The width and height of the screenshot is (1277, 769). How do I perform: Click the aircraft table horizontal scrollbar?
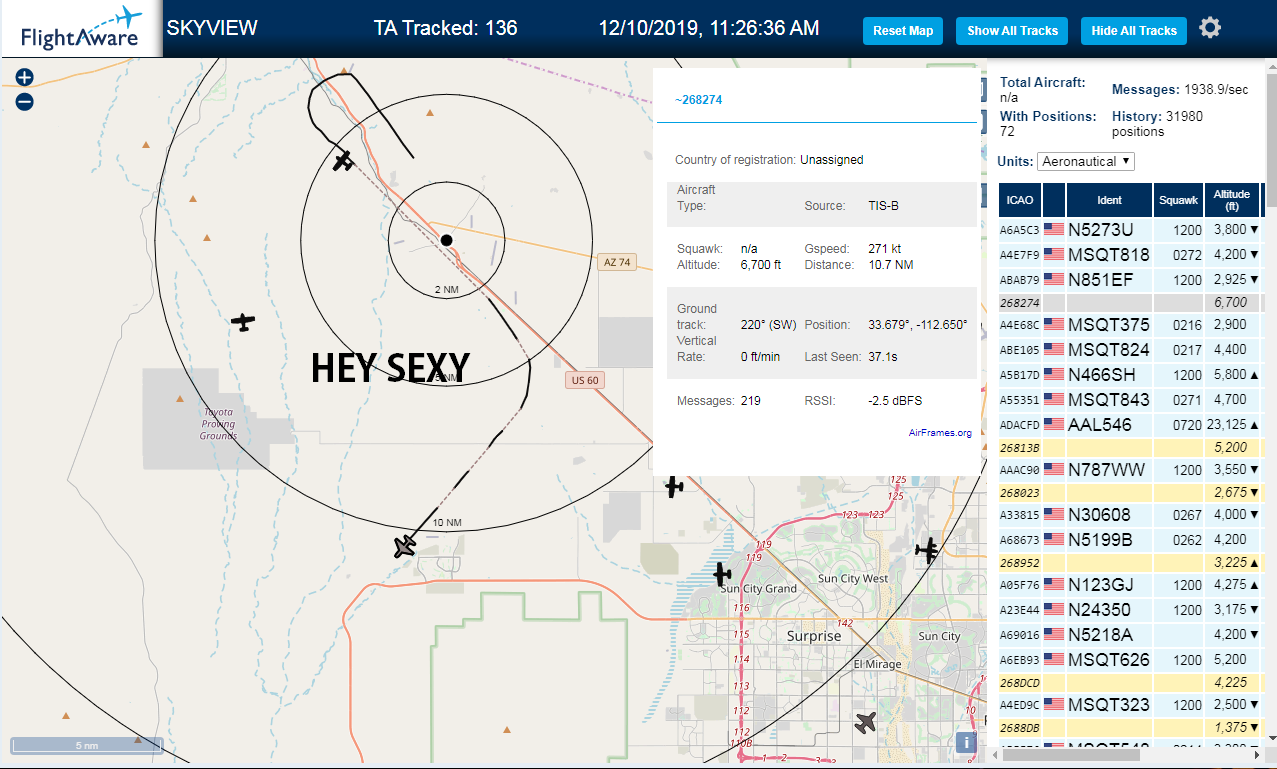click(1070, 755)
